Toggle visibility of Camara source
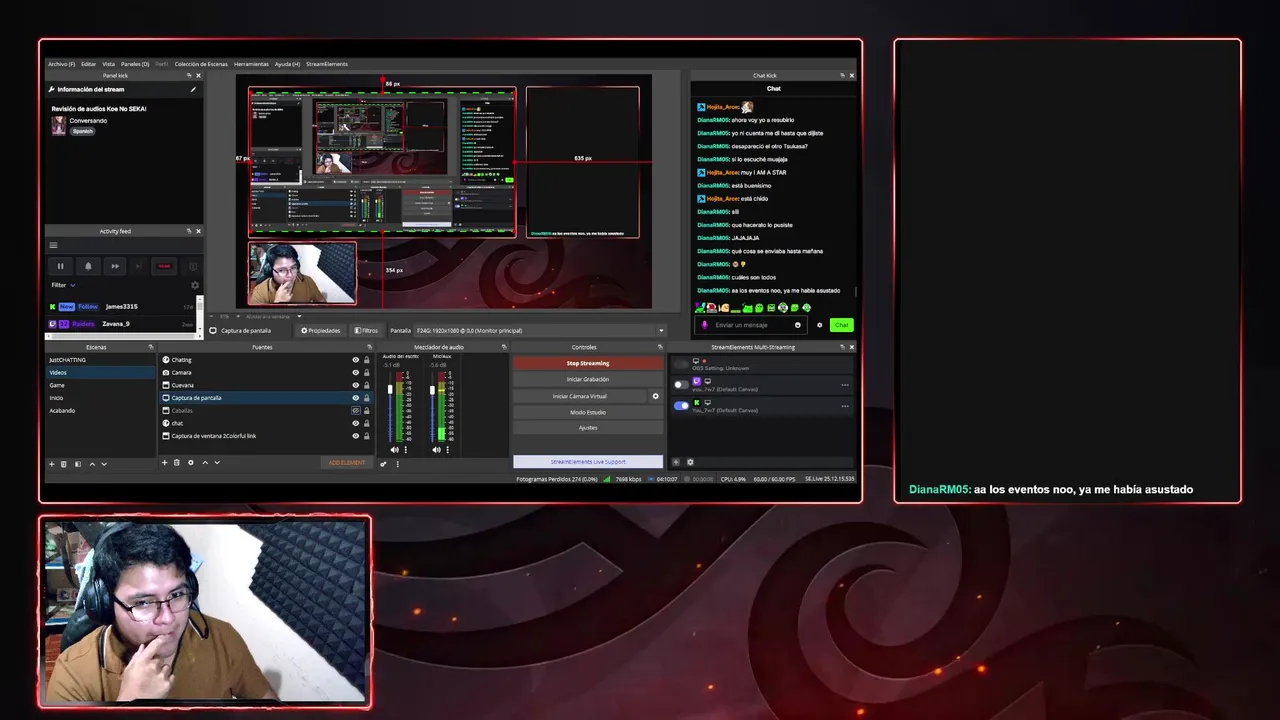Viewport: 1280px width, 720px height. 355,372
